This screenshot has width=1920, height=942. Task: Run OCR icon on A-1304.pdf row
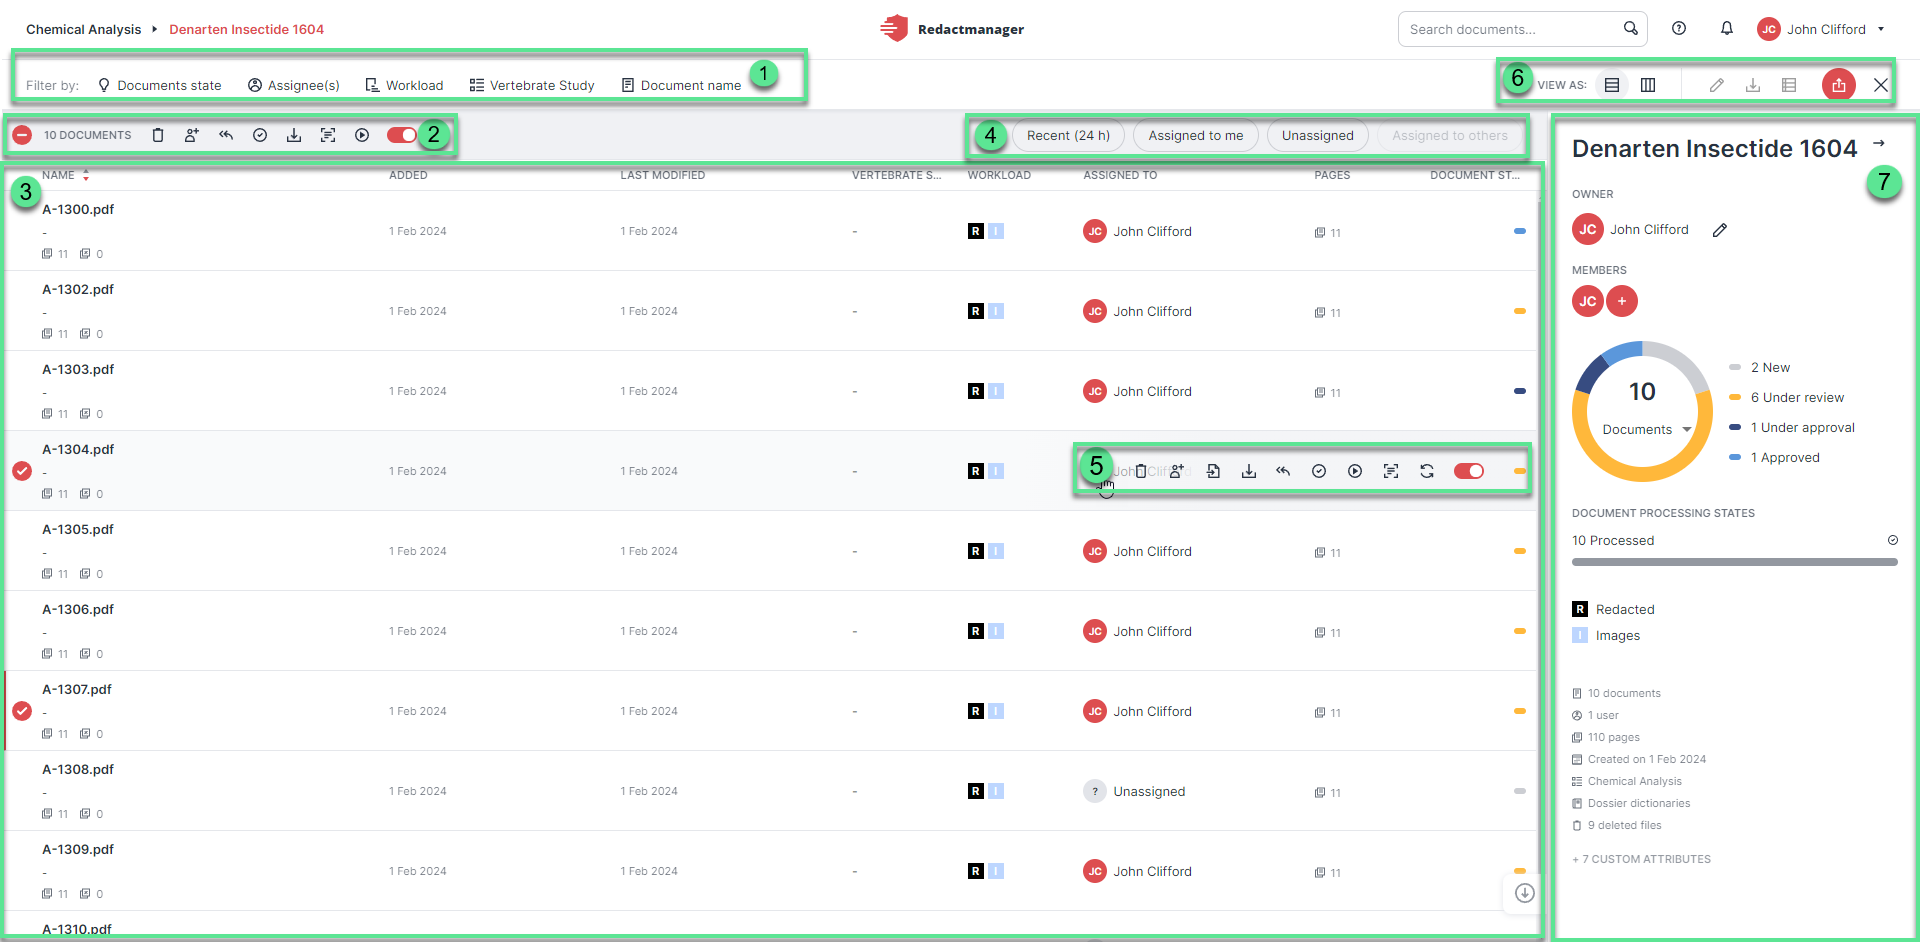1391,471
